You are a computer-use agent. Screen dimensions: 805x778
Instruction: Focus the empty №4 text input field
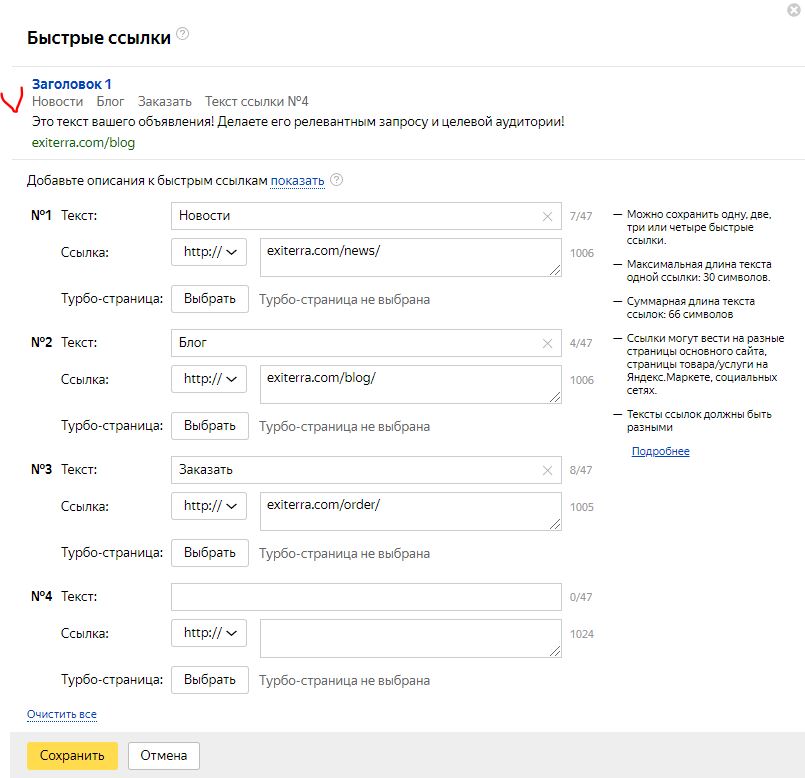coord(366,597)
